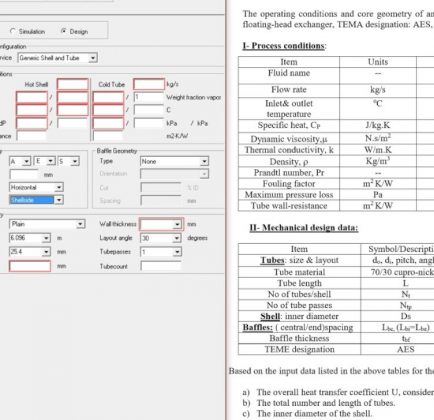Click the shell diameter mm field

(x=24, y=174)
